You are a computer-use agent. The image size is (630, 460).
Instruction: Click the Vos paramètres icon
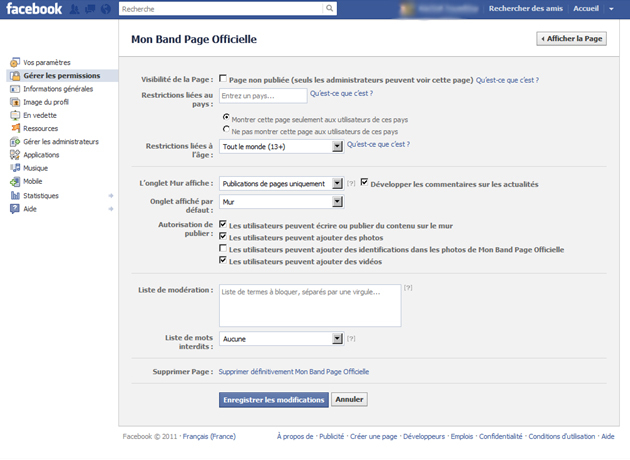[15, 62]
